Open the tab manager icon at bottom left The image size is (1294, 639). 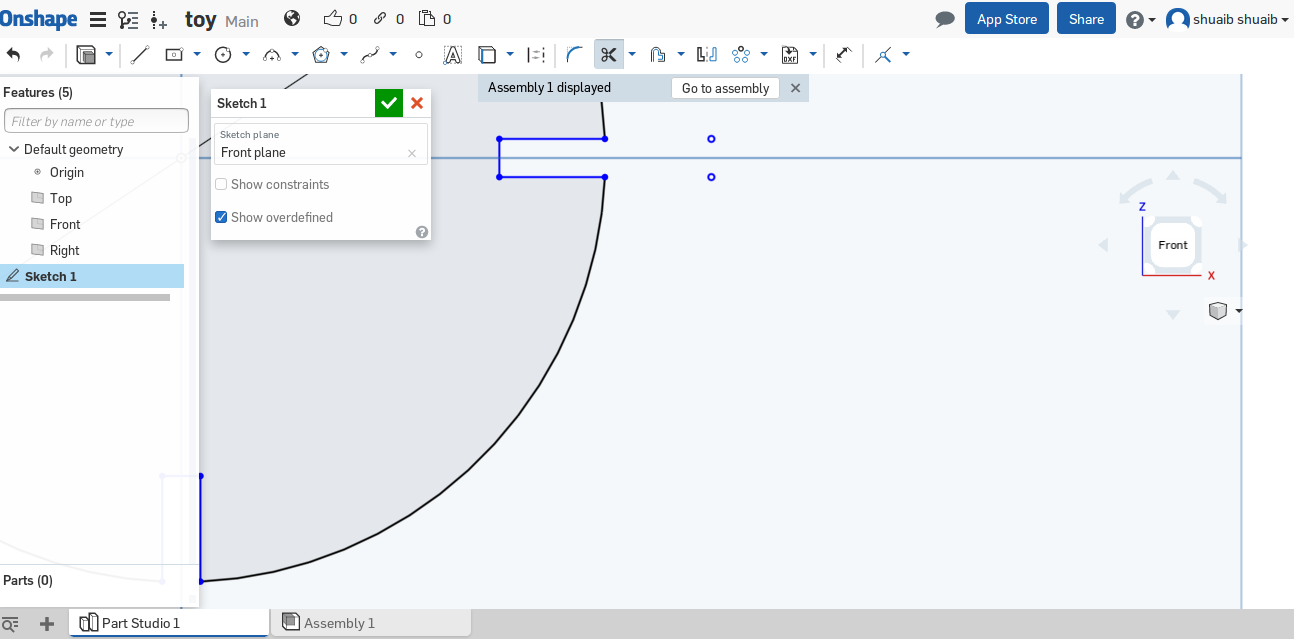click(x=11, y=624)
